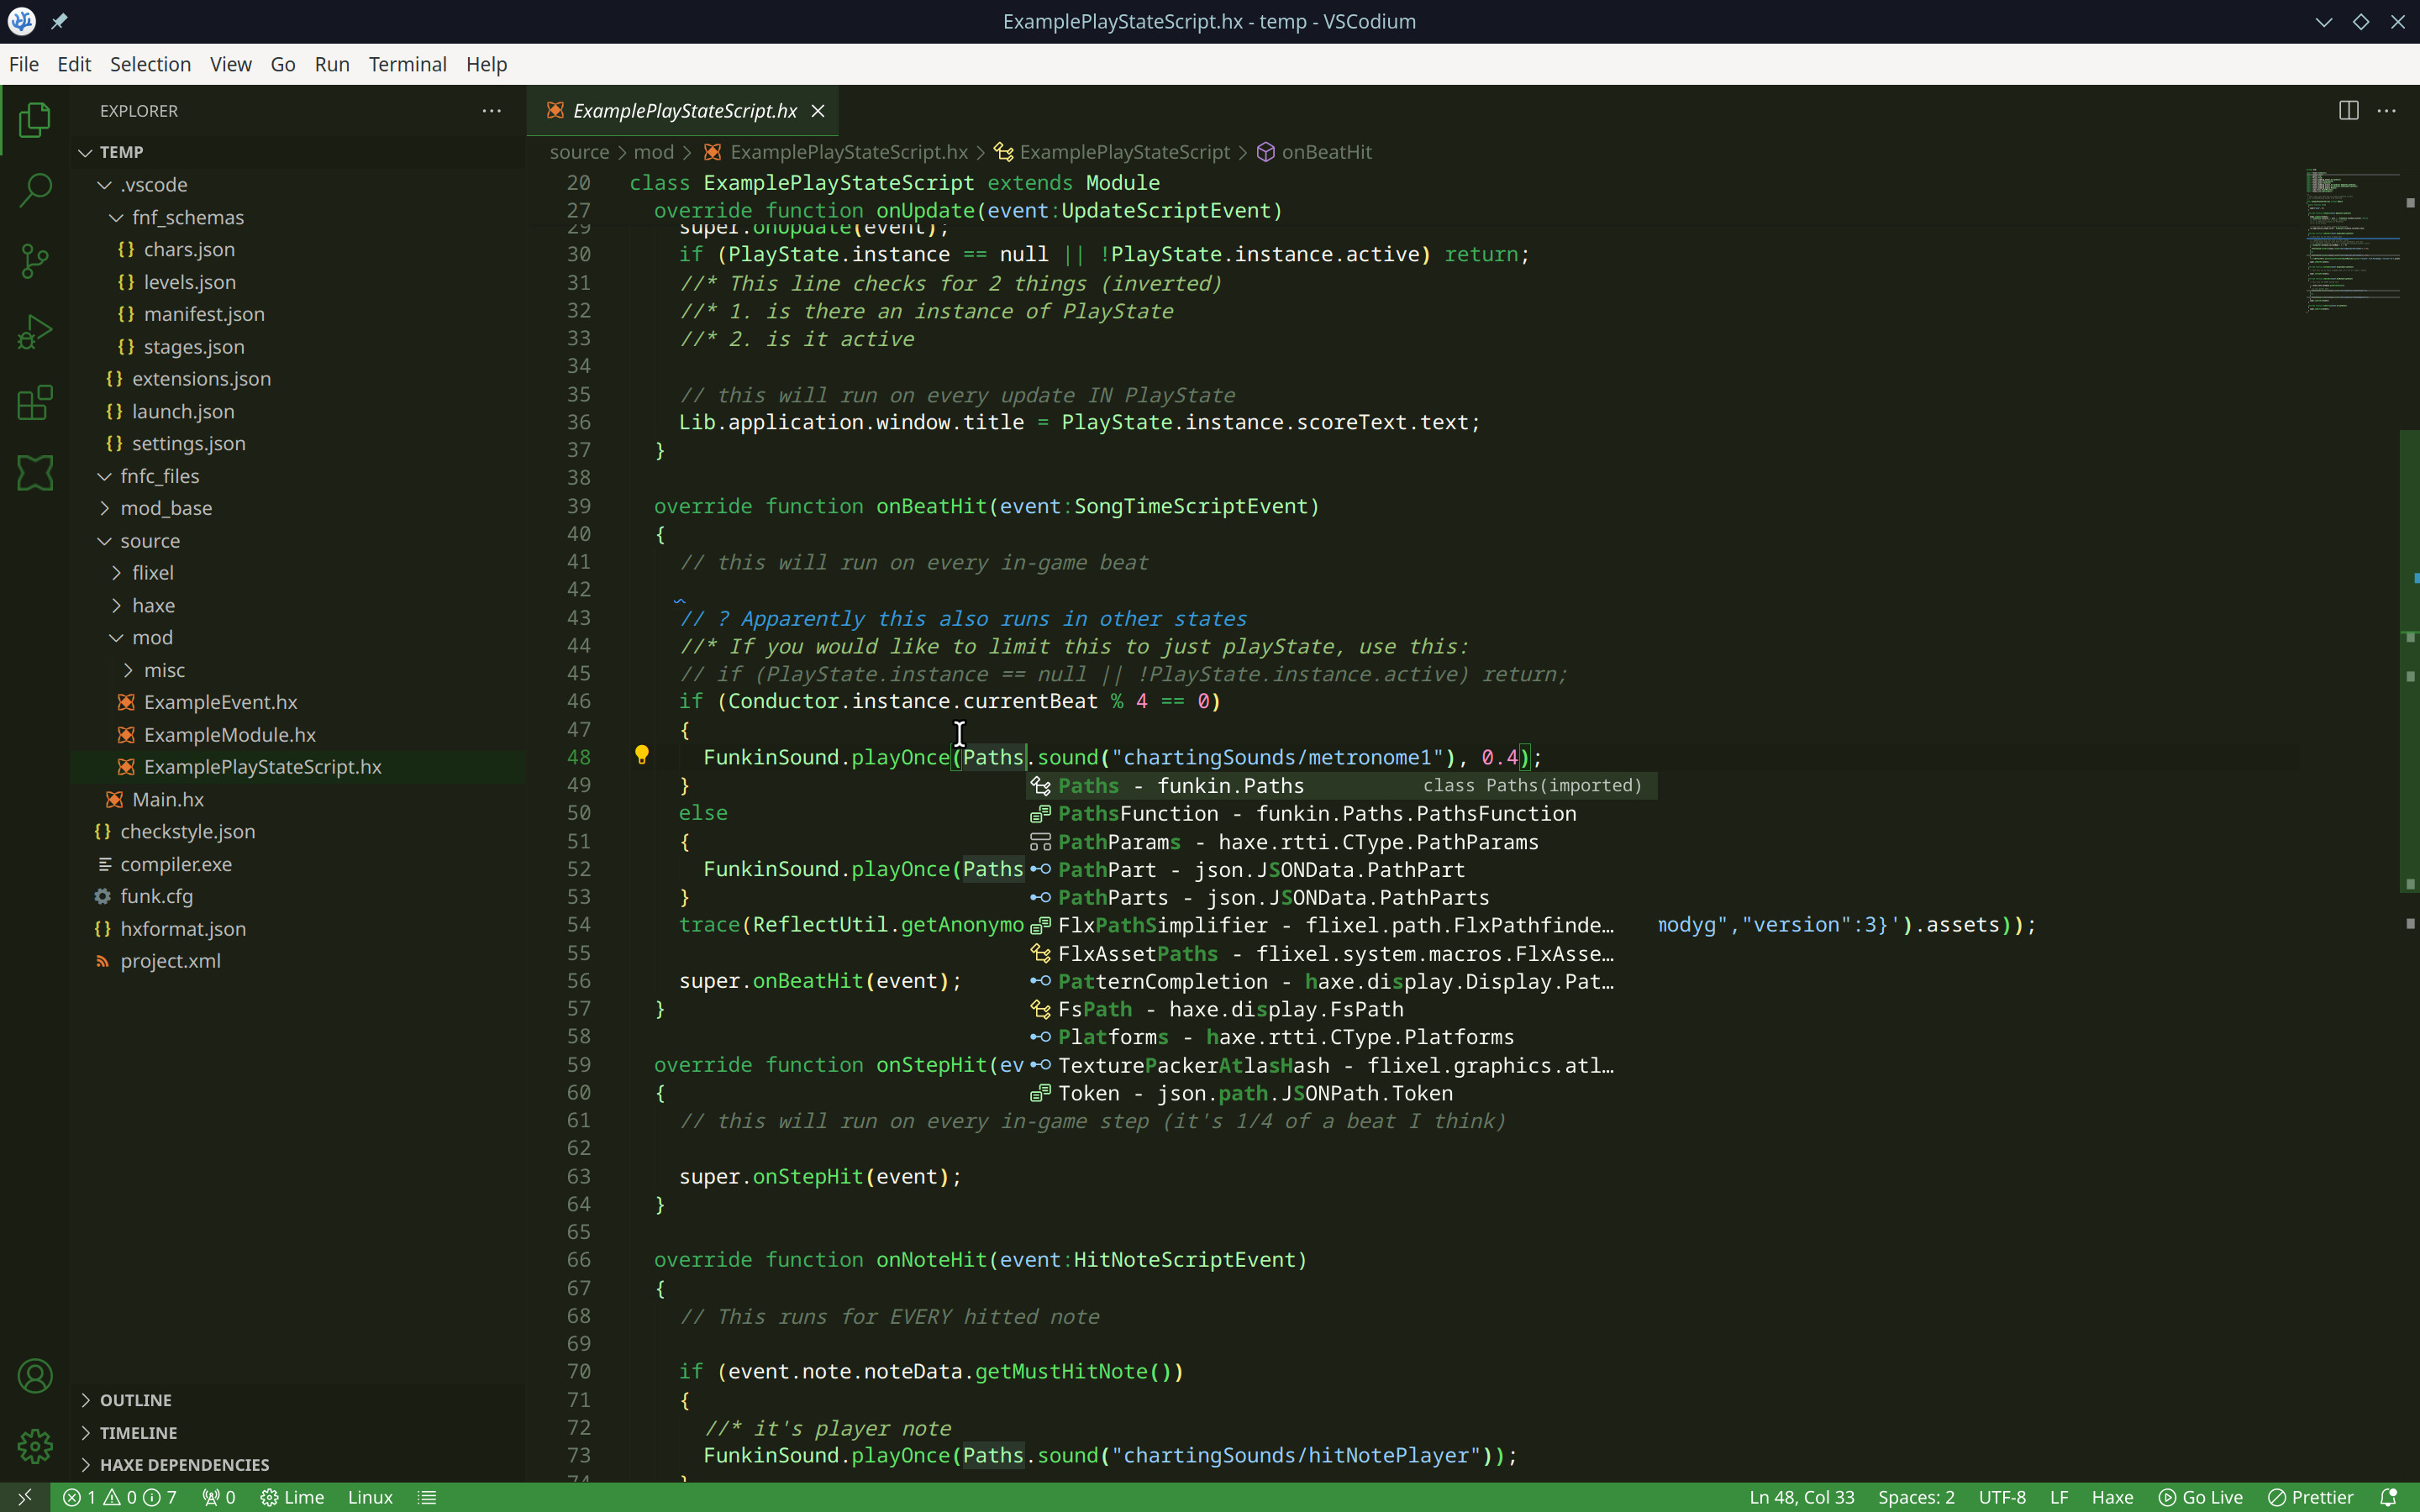The height and width of the screenshot is (1512, 2420).
Task: Select the ExamplePlayStateScript.hx editor tab
Action: pos(679,111)
